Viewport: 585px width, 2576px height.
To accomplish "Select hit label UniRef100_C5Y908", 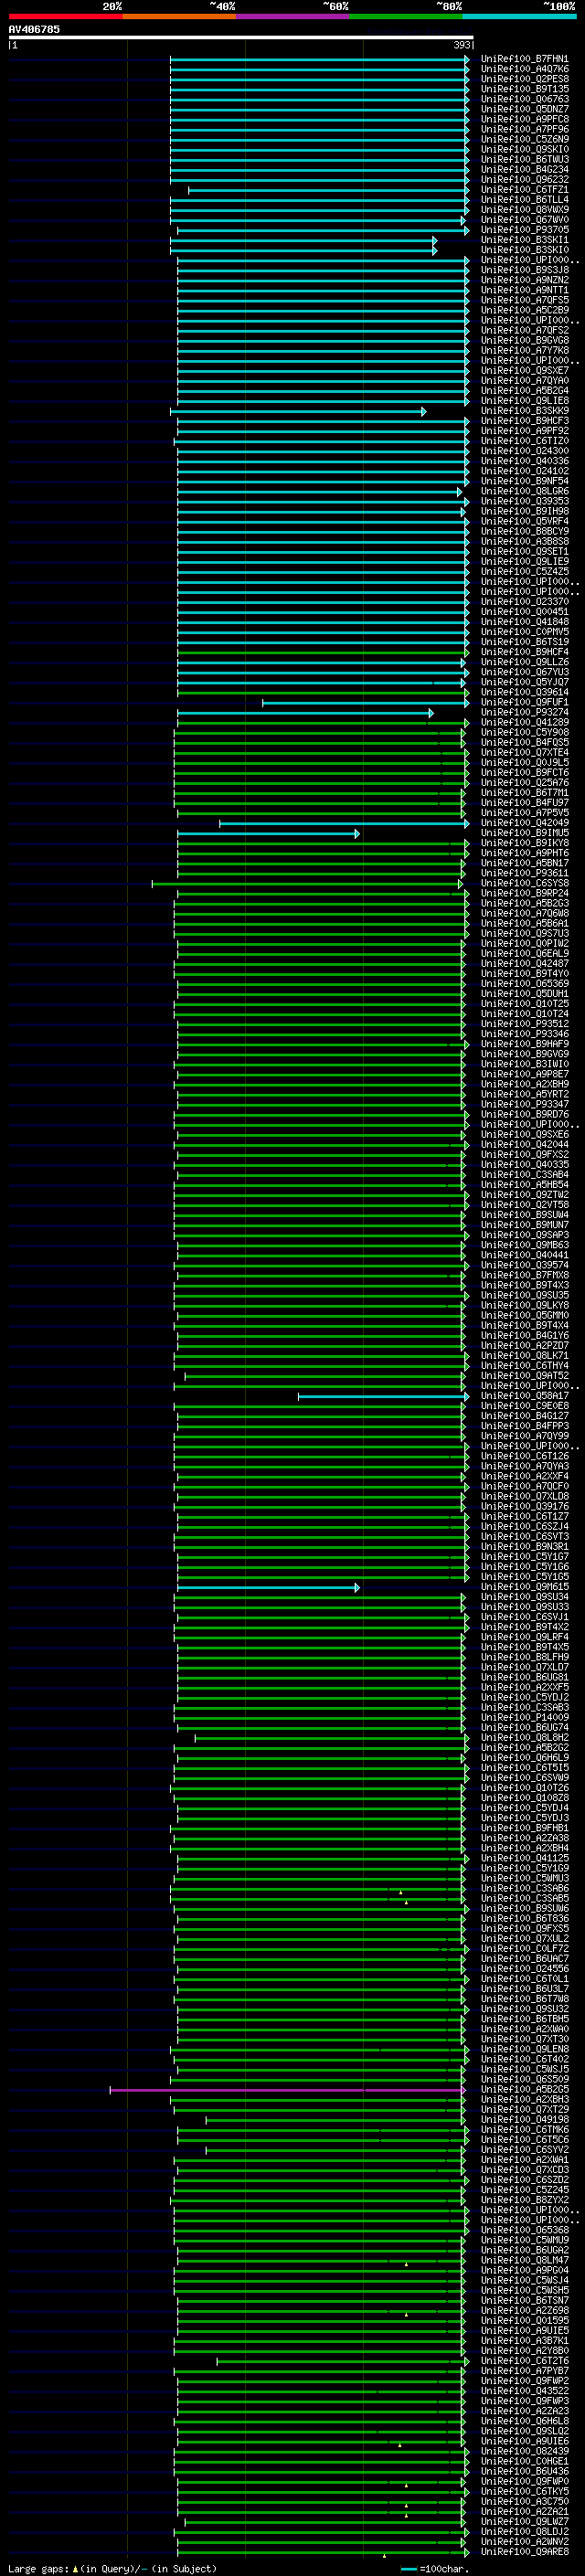I will pyautogui.click(x=524, y=733).
